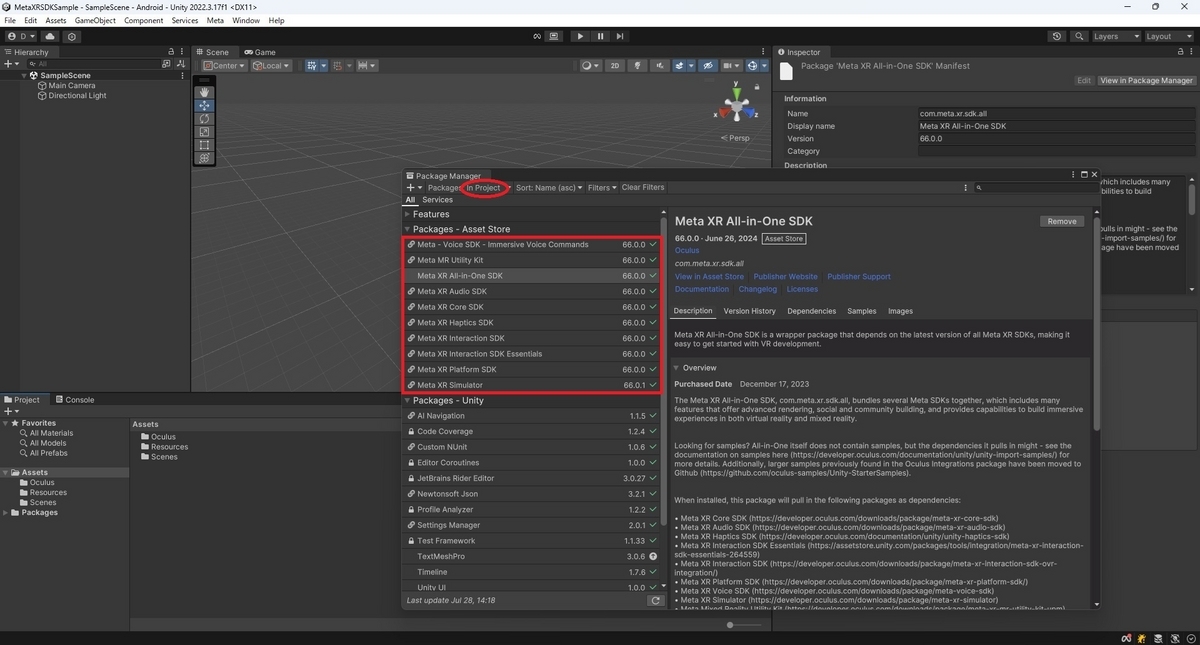Open the GameObject menu
This screenshot has height=645, width=1200.
coord(95,20)
